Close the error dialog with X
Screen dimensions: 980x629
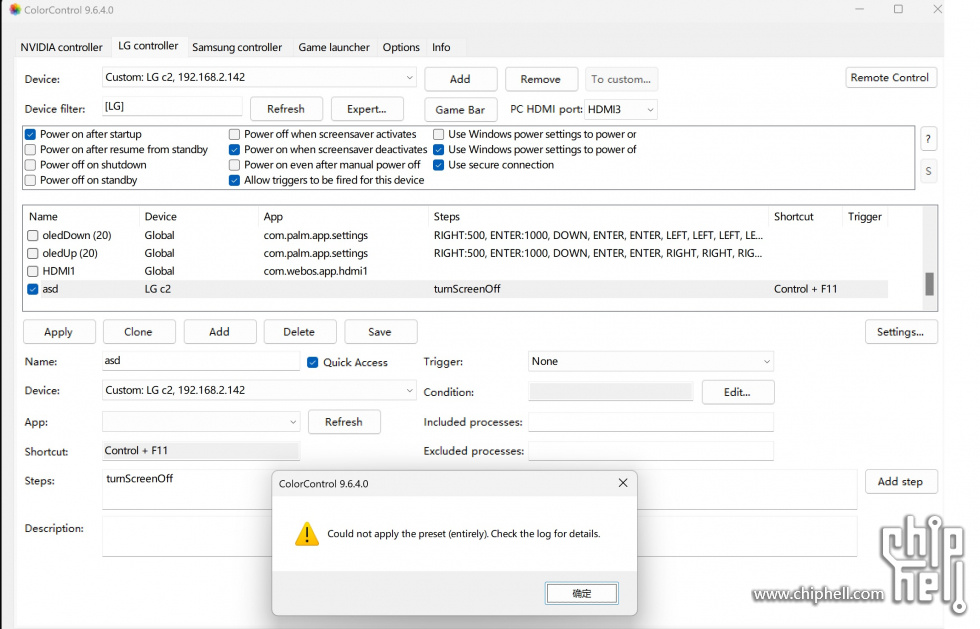click(622, 483)
